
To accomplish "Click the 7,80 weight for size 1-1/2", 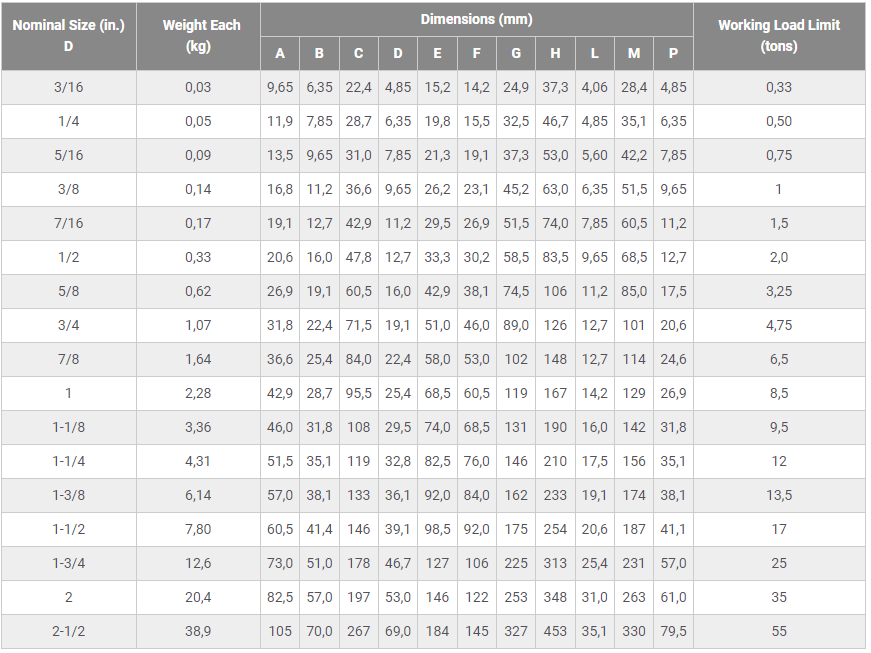I will [198, 529].
